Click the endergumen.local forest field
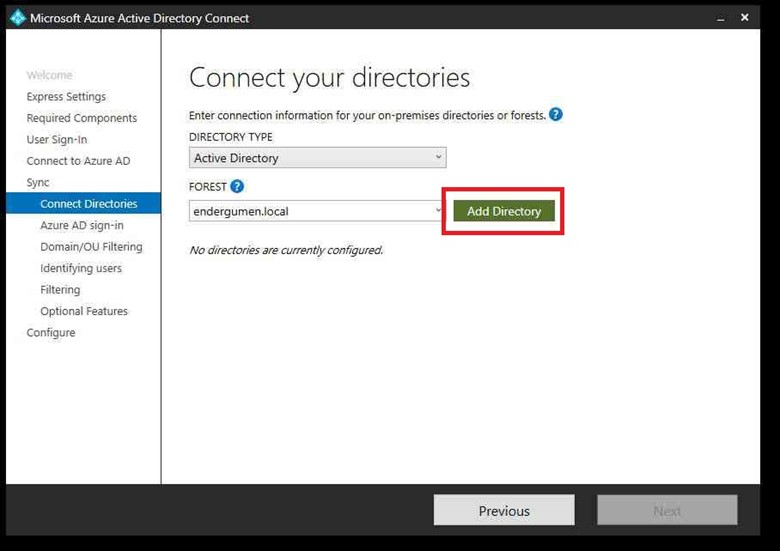The width and height of the screenshot is (780, 551). pos(310,211)
